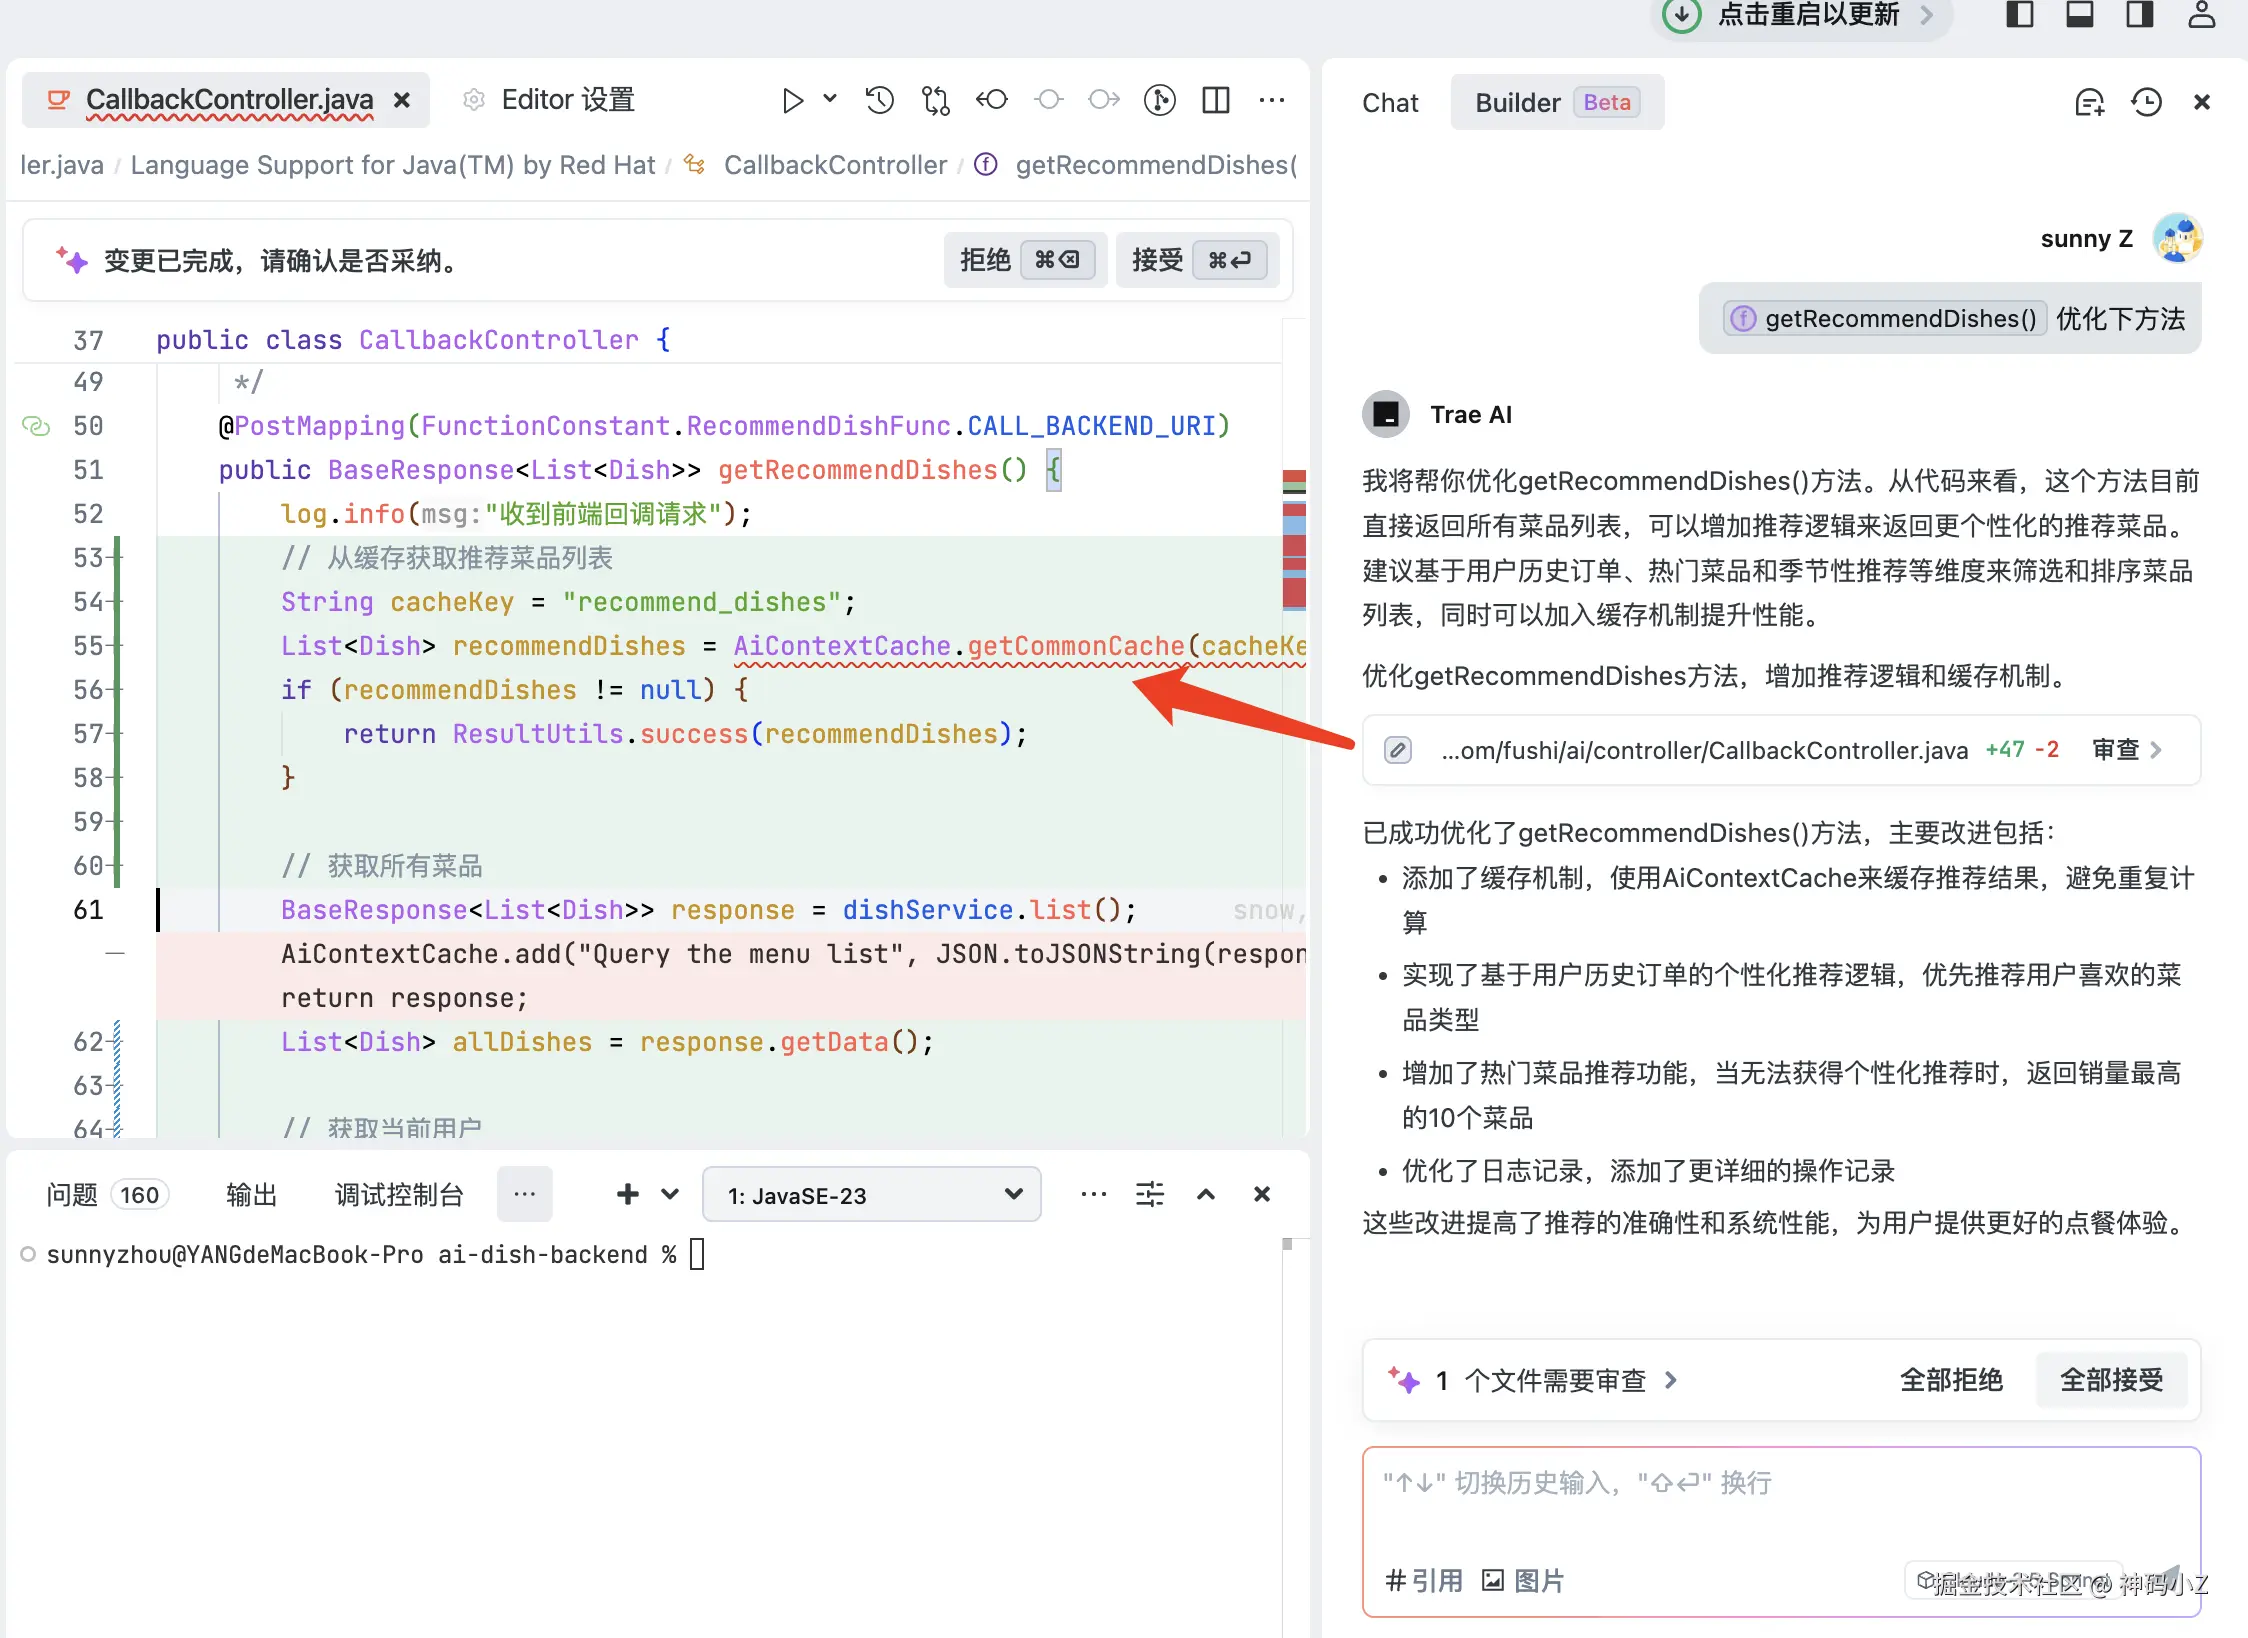Toggle the left primary sidebar layout icon
The height and width of the screenshot is (1638, 2248).
(x=2020, y=15)
